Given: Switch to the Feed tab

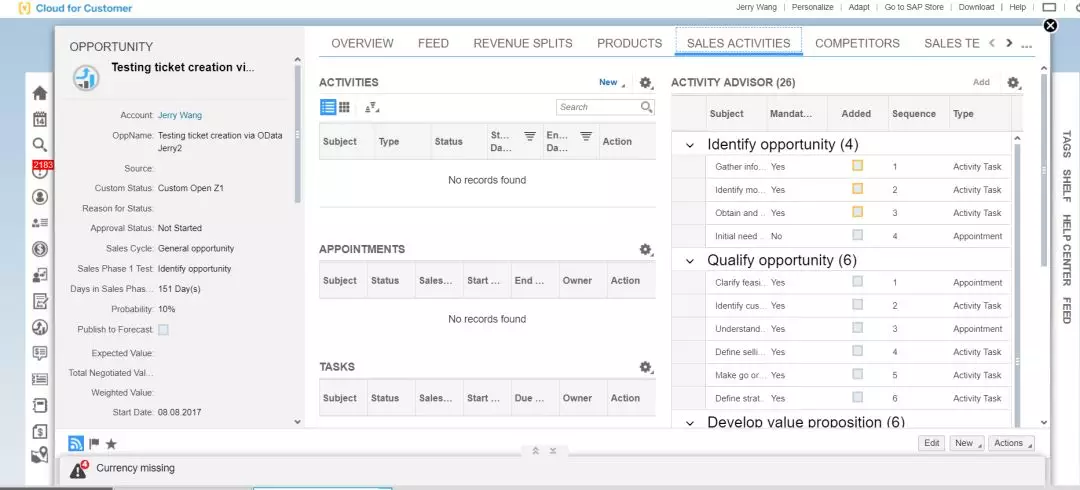Looking at the screenshot, I should pos(433,43).
